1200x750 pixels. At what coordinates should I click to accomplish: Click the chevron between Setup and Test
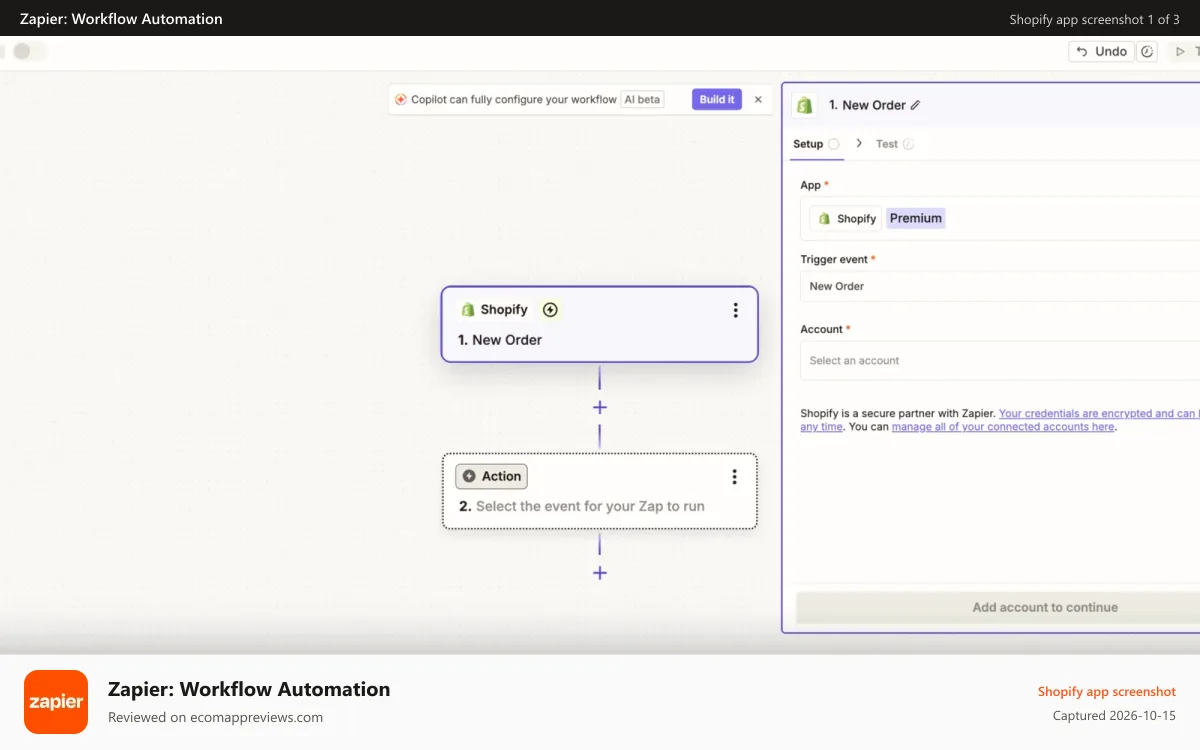859,143
